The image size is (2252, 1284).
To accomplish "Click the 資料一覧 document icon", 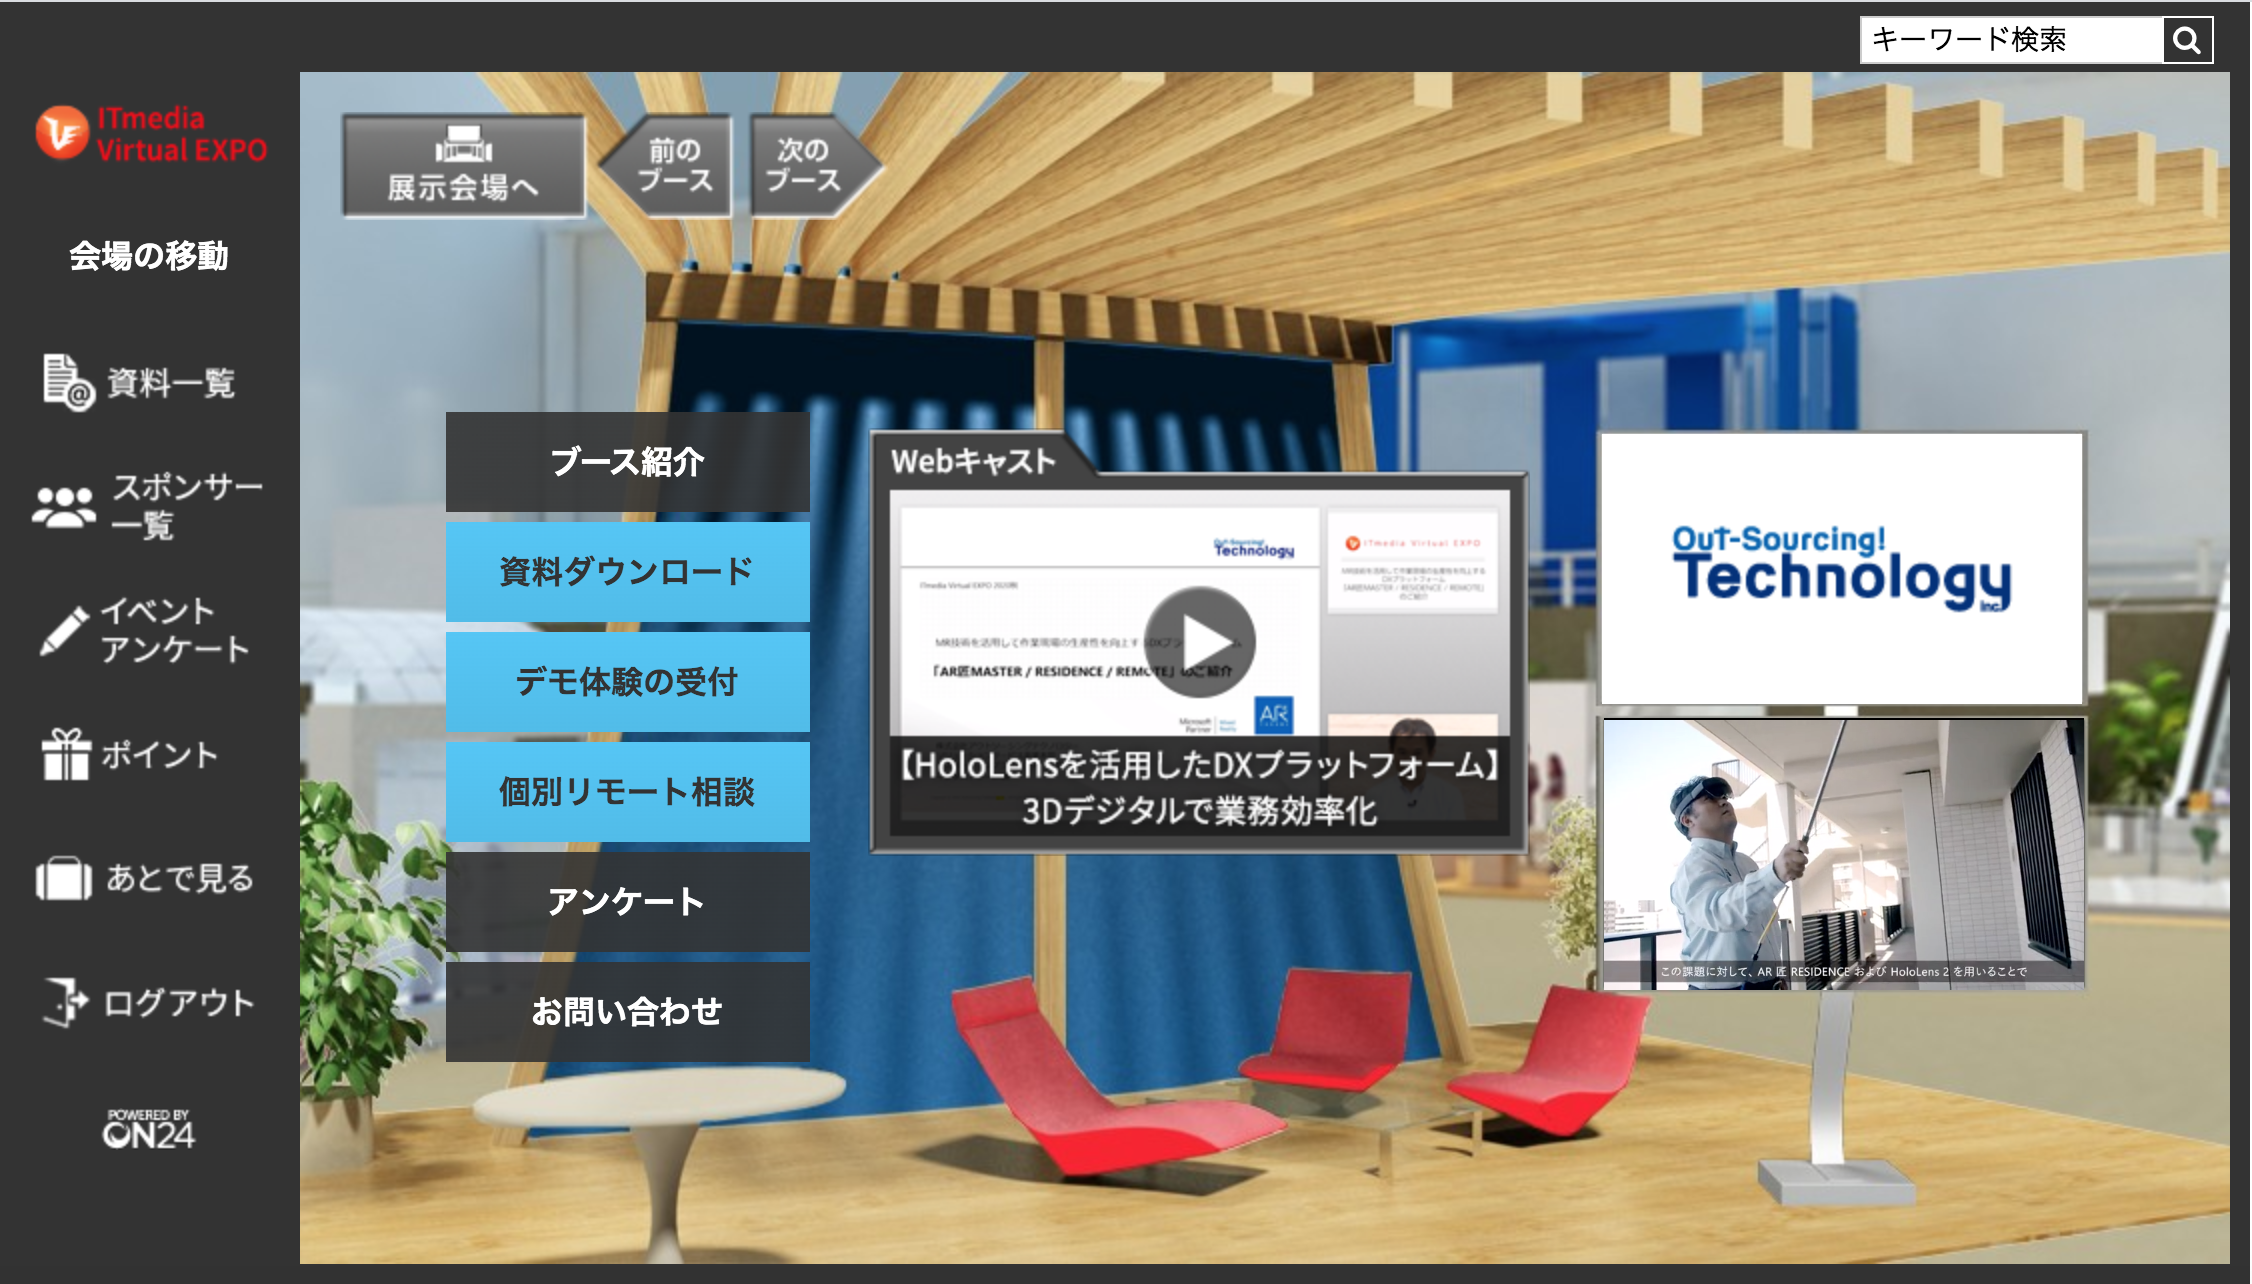I will coord(68,382).
